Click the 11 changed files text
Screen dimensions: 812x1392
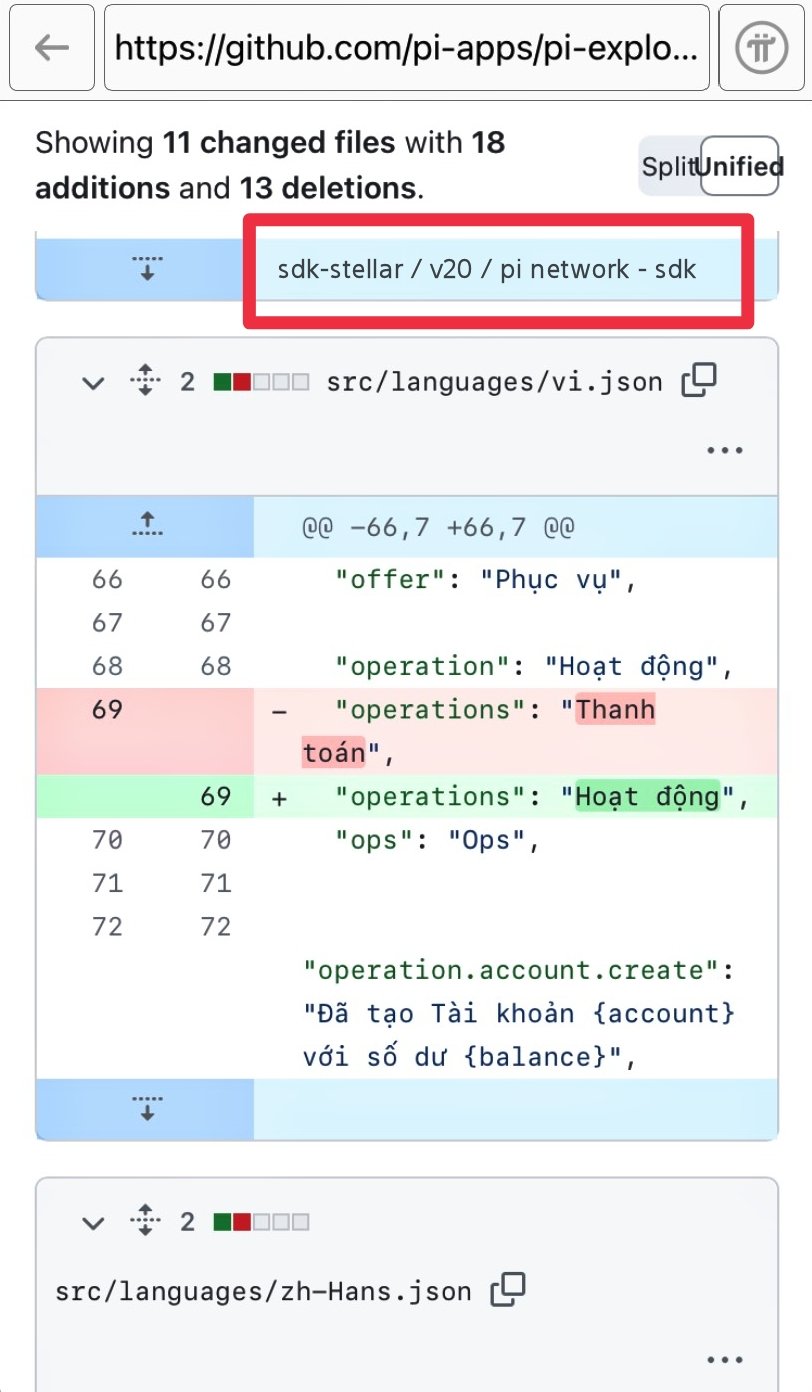pos(279,143)
